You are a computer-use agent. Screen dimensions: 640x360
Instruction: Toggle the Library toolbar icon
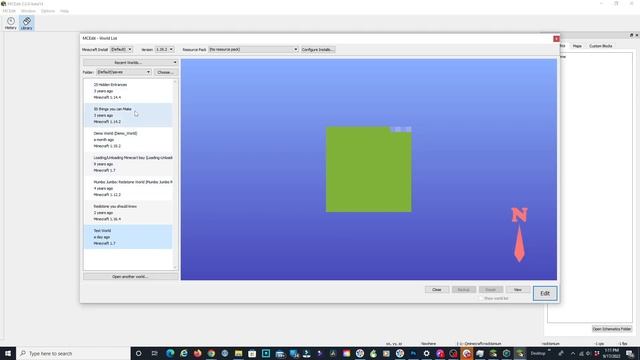click(27, 23)
